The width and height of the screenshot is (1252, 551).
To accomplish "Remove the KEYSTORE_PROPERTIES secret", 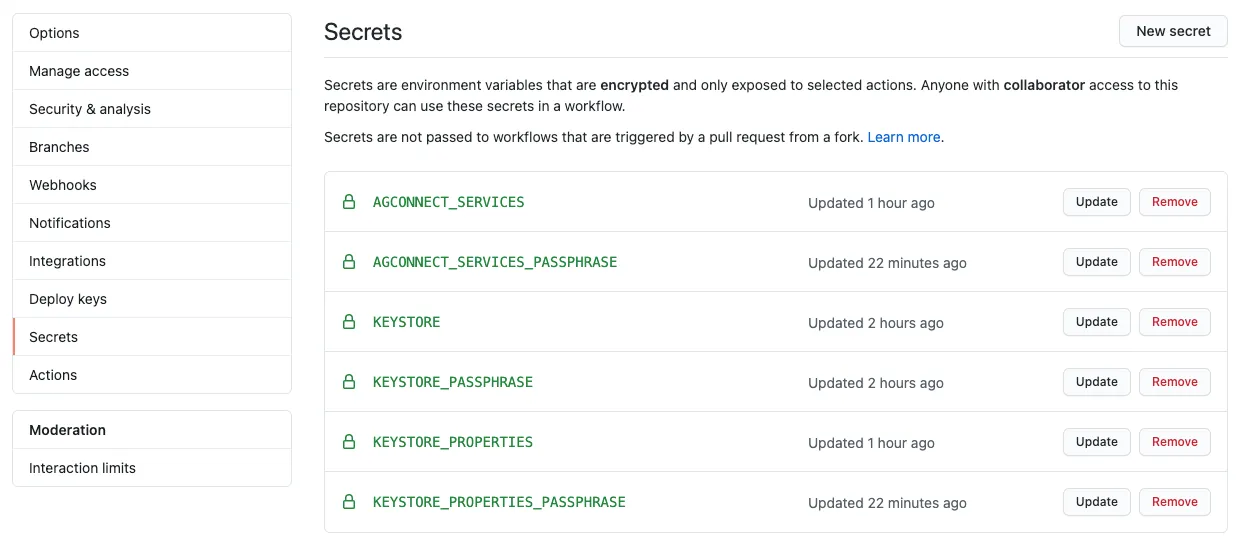I will pos(1174,442).
